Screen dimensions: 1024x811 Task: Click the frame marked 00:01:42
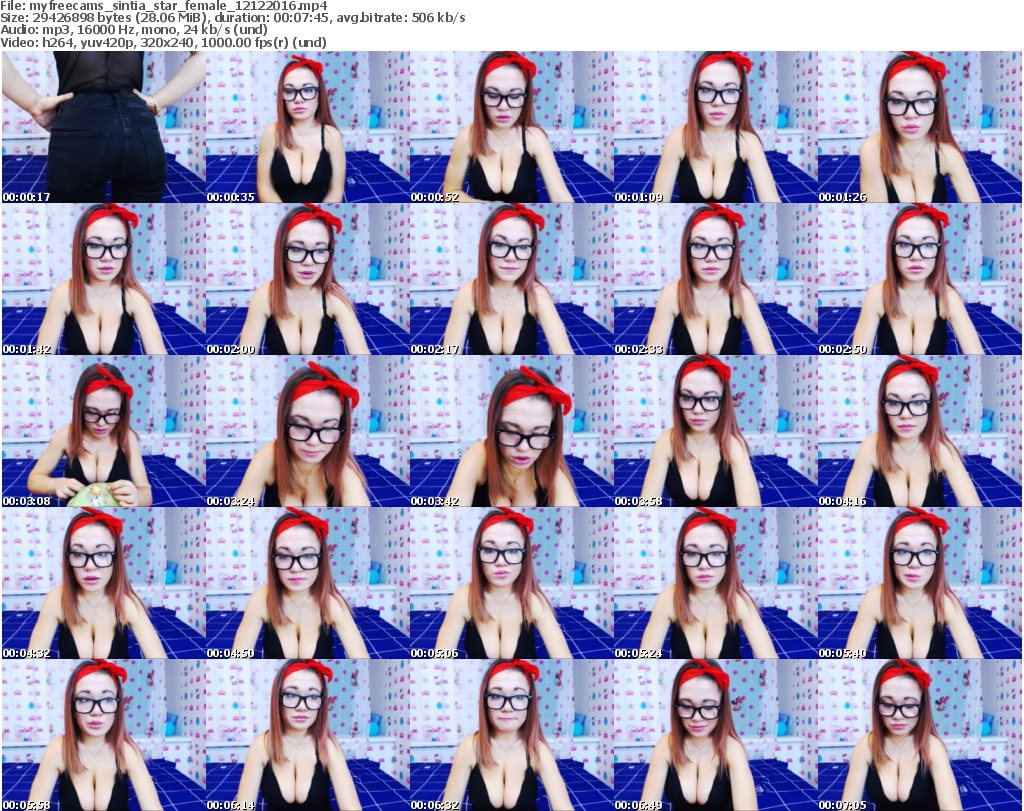point(103,279)
